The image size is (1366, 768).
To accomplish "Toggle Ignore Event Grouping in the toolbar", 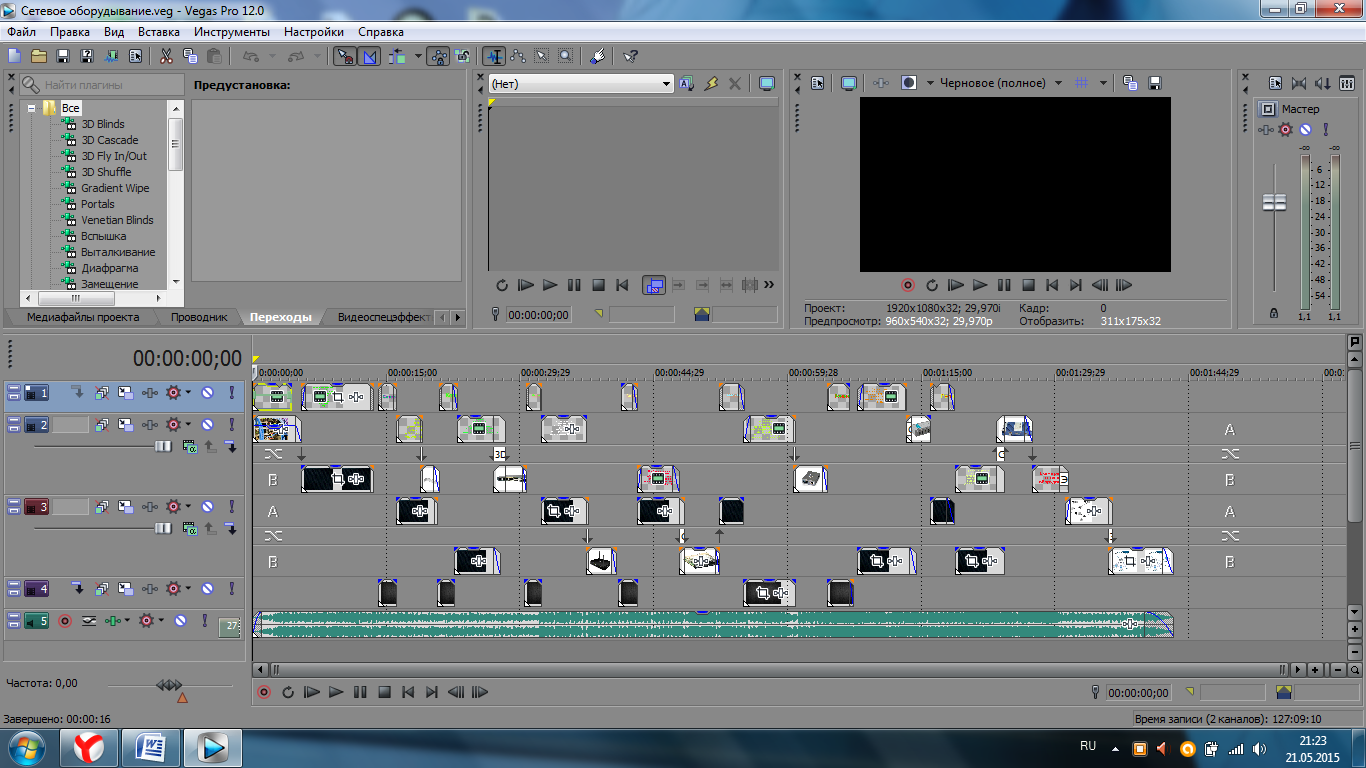I will pyautogui.click(x=462, y=56).
